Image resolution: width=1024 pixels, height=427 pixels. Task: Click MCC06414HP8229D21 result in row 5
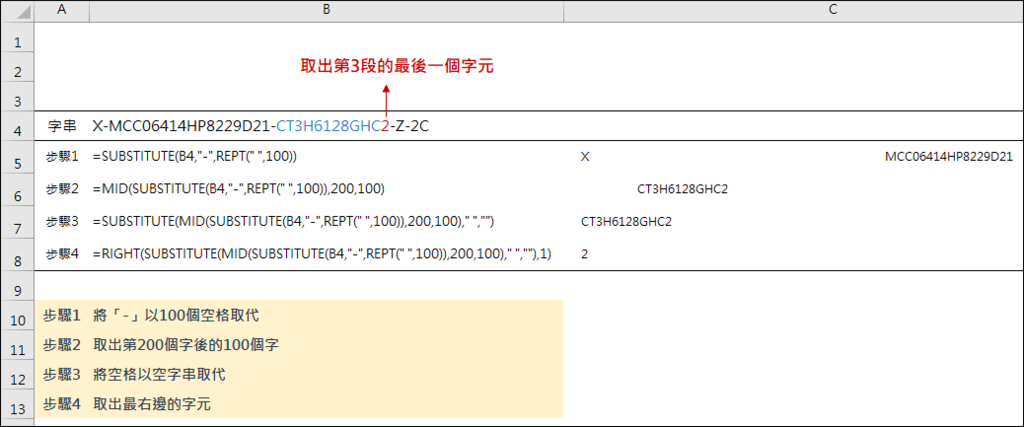[x=949, y=157]
